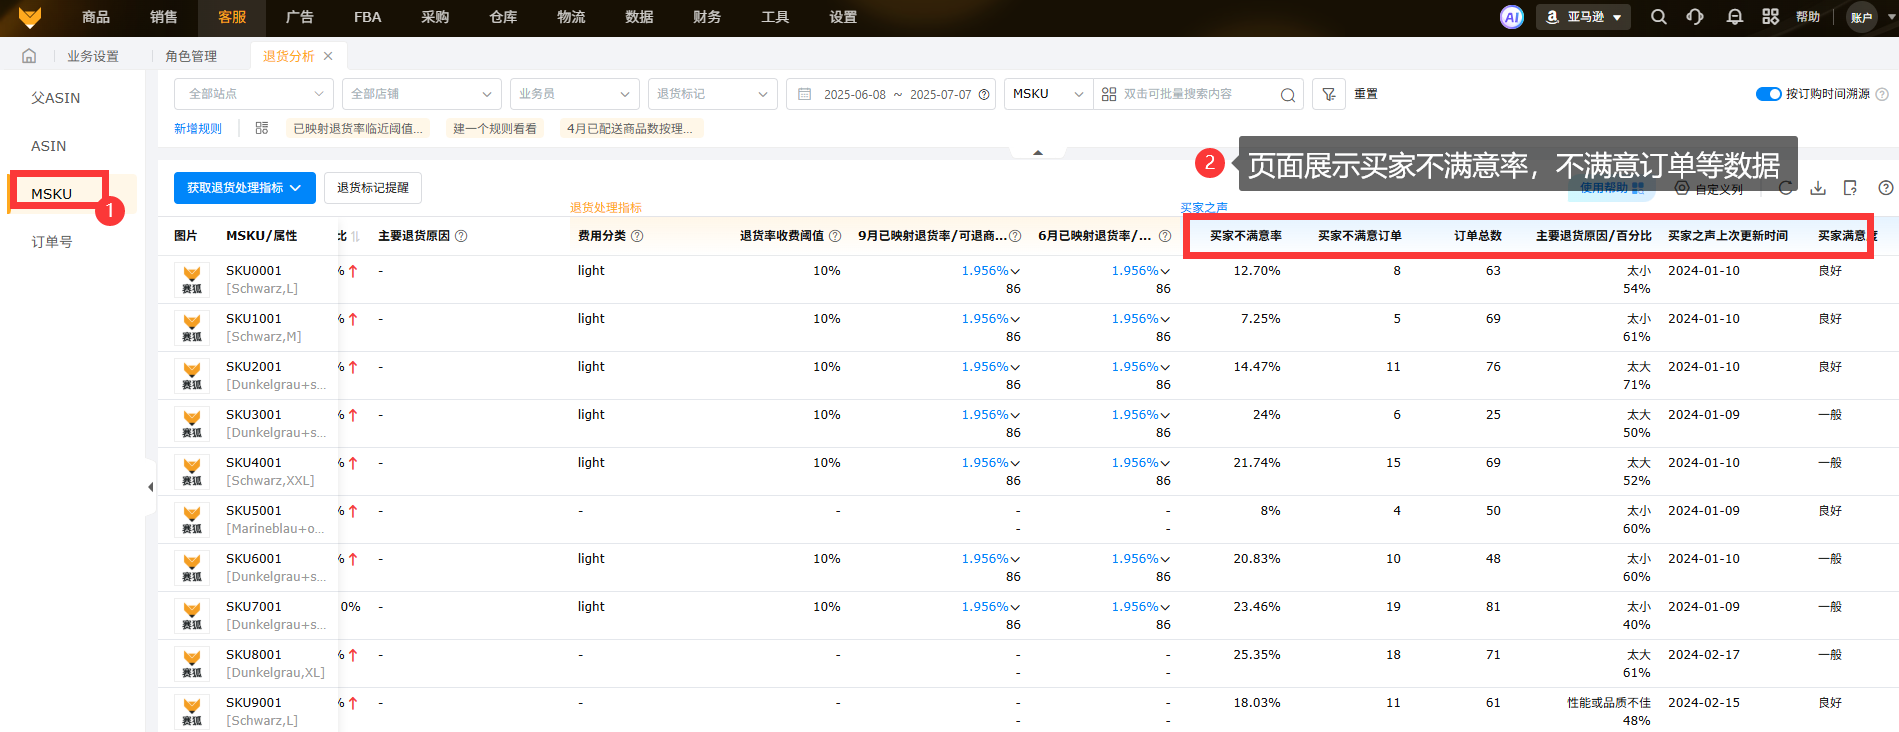
Task: Open the 客服 menu in top navigation
Action: 232,17
